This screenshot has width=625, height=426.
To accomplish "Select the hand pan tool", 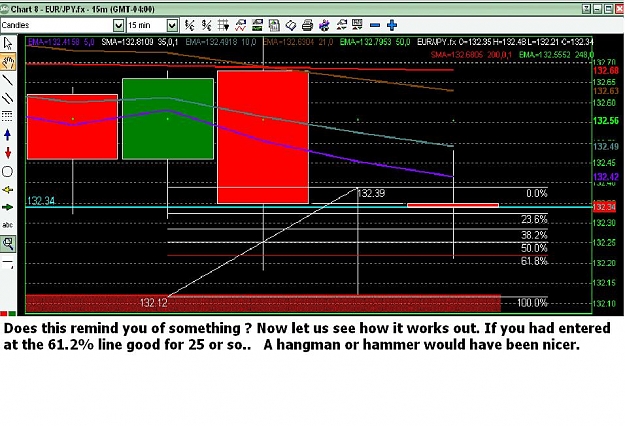I will click(x=8, y=62).
